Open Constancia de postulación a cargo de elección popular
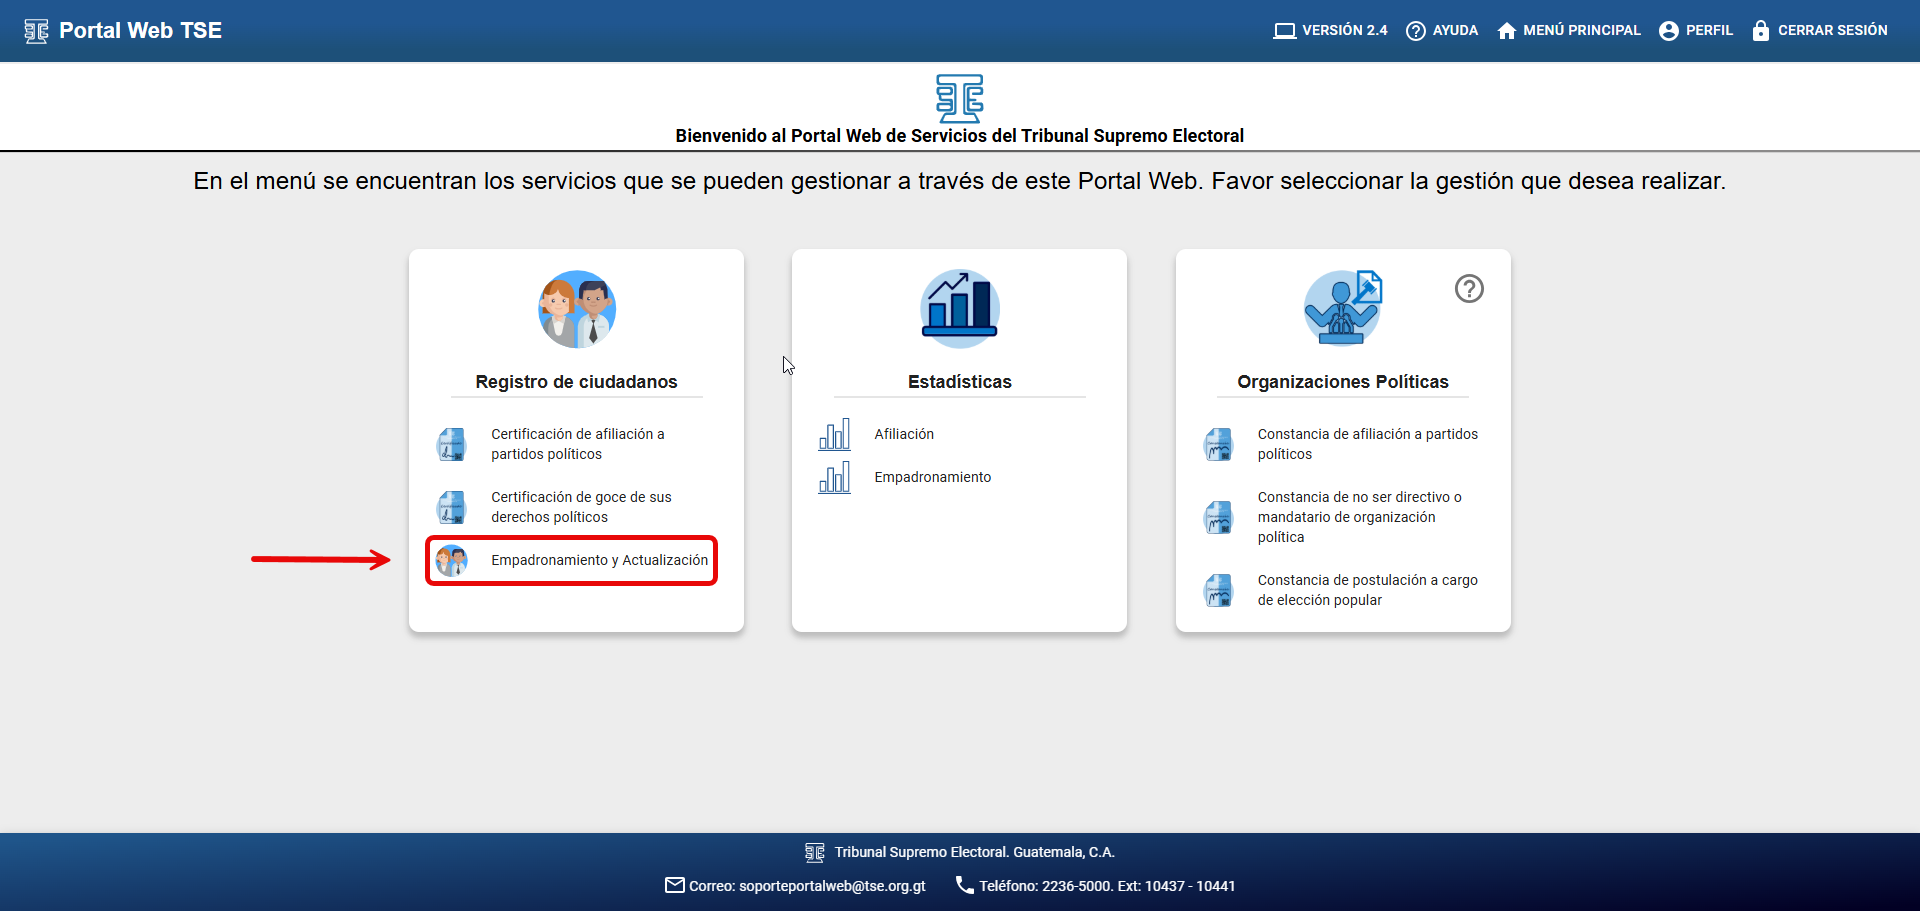 point(1368,590)
